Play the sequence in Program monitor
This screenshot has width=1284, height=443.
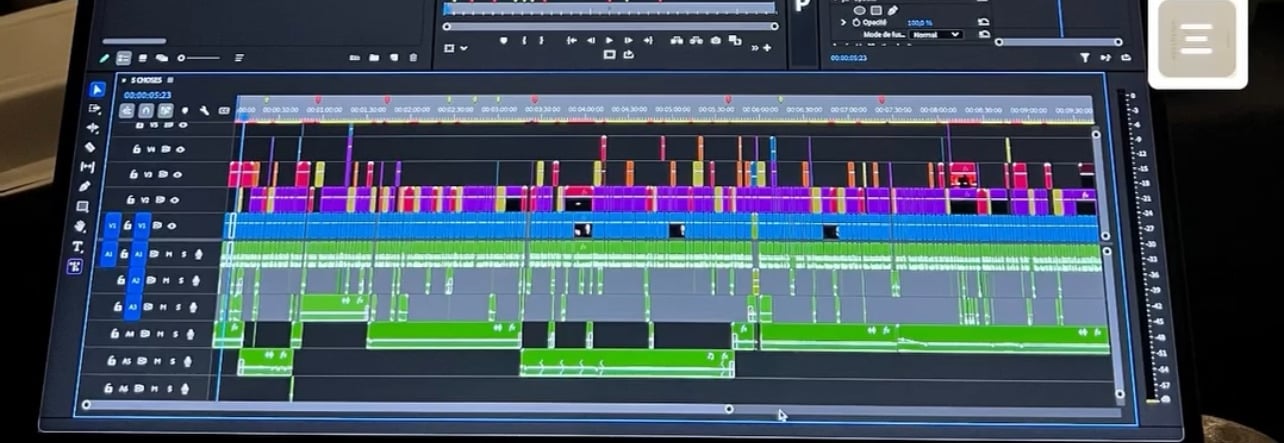pyautogui.click(x=609, y=40)
